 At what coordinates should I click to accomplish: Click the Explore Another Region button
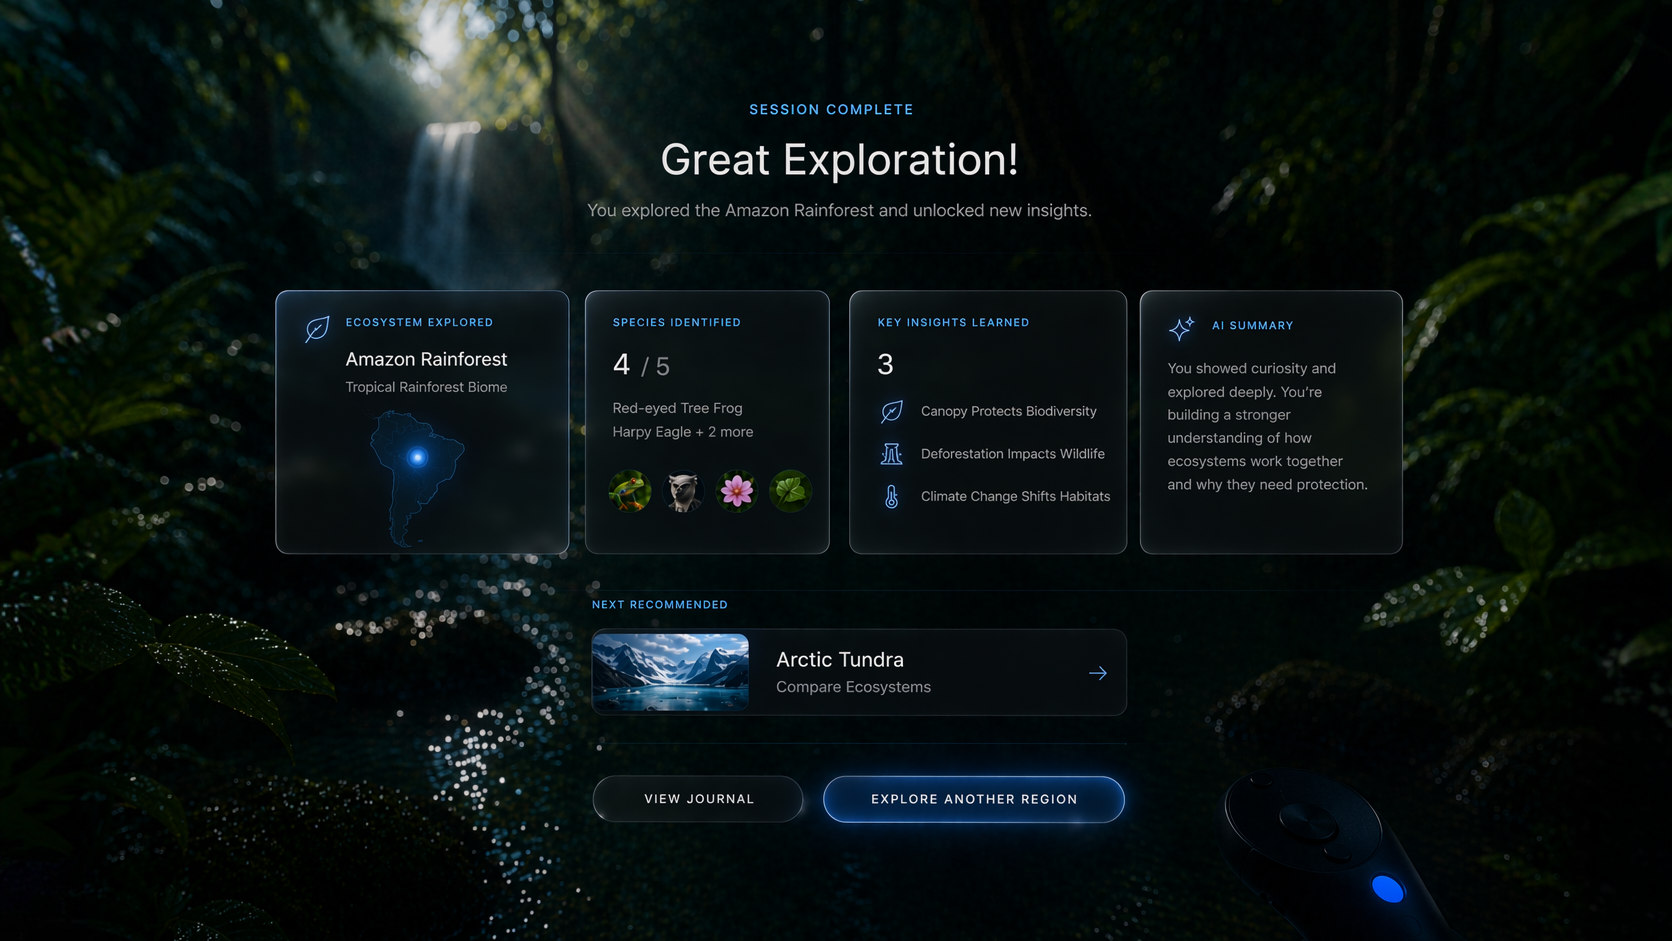974,799
